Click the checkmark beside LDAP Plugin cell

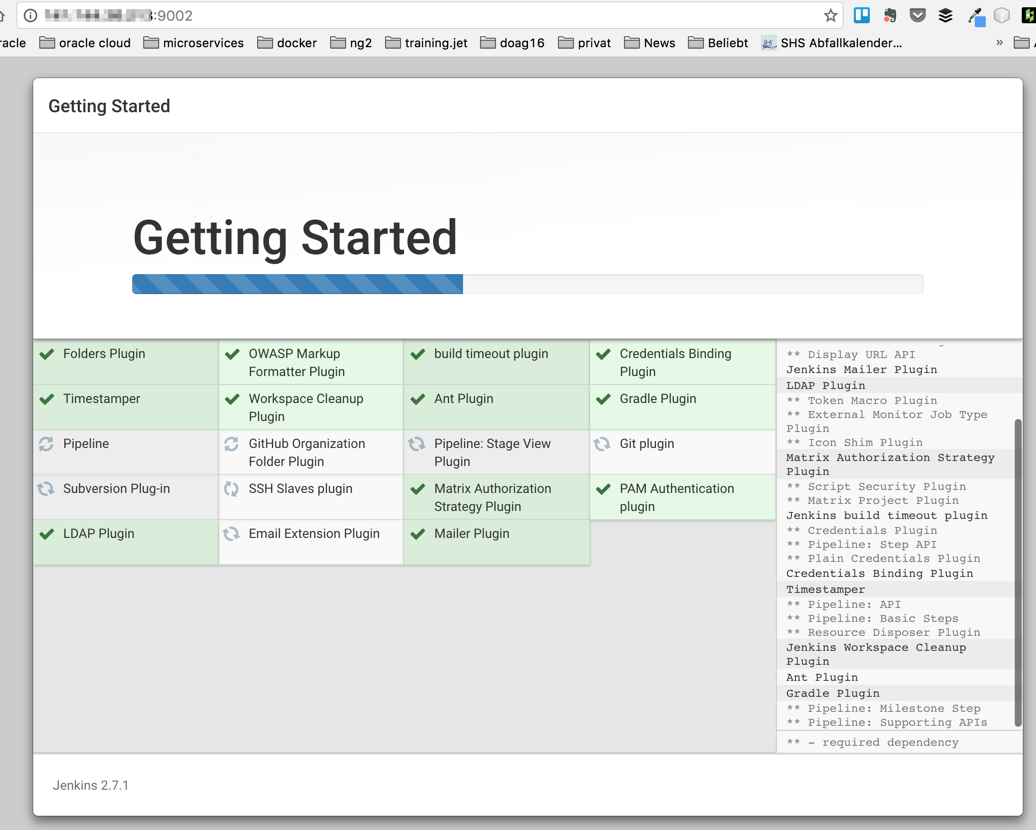click(x=46, y=534)
